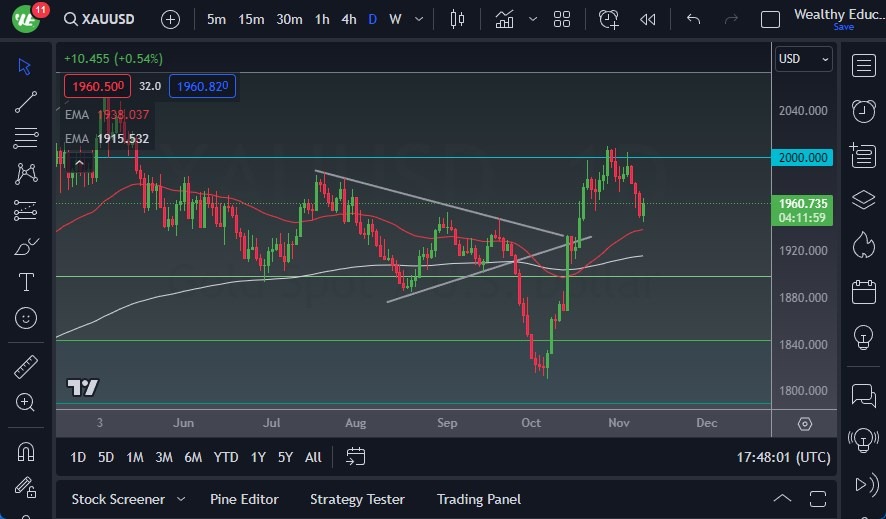The width and height of the screenshot is (886, 519).
Task: Toggle lock all drawings padlock
Action: [26, 487]
